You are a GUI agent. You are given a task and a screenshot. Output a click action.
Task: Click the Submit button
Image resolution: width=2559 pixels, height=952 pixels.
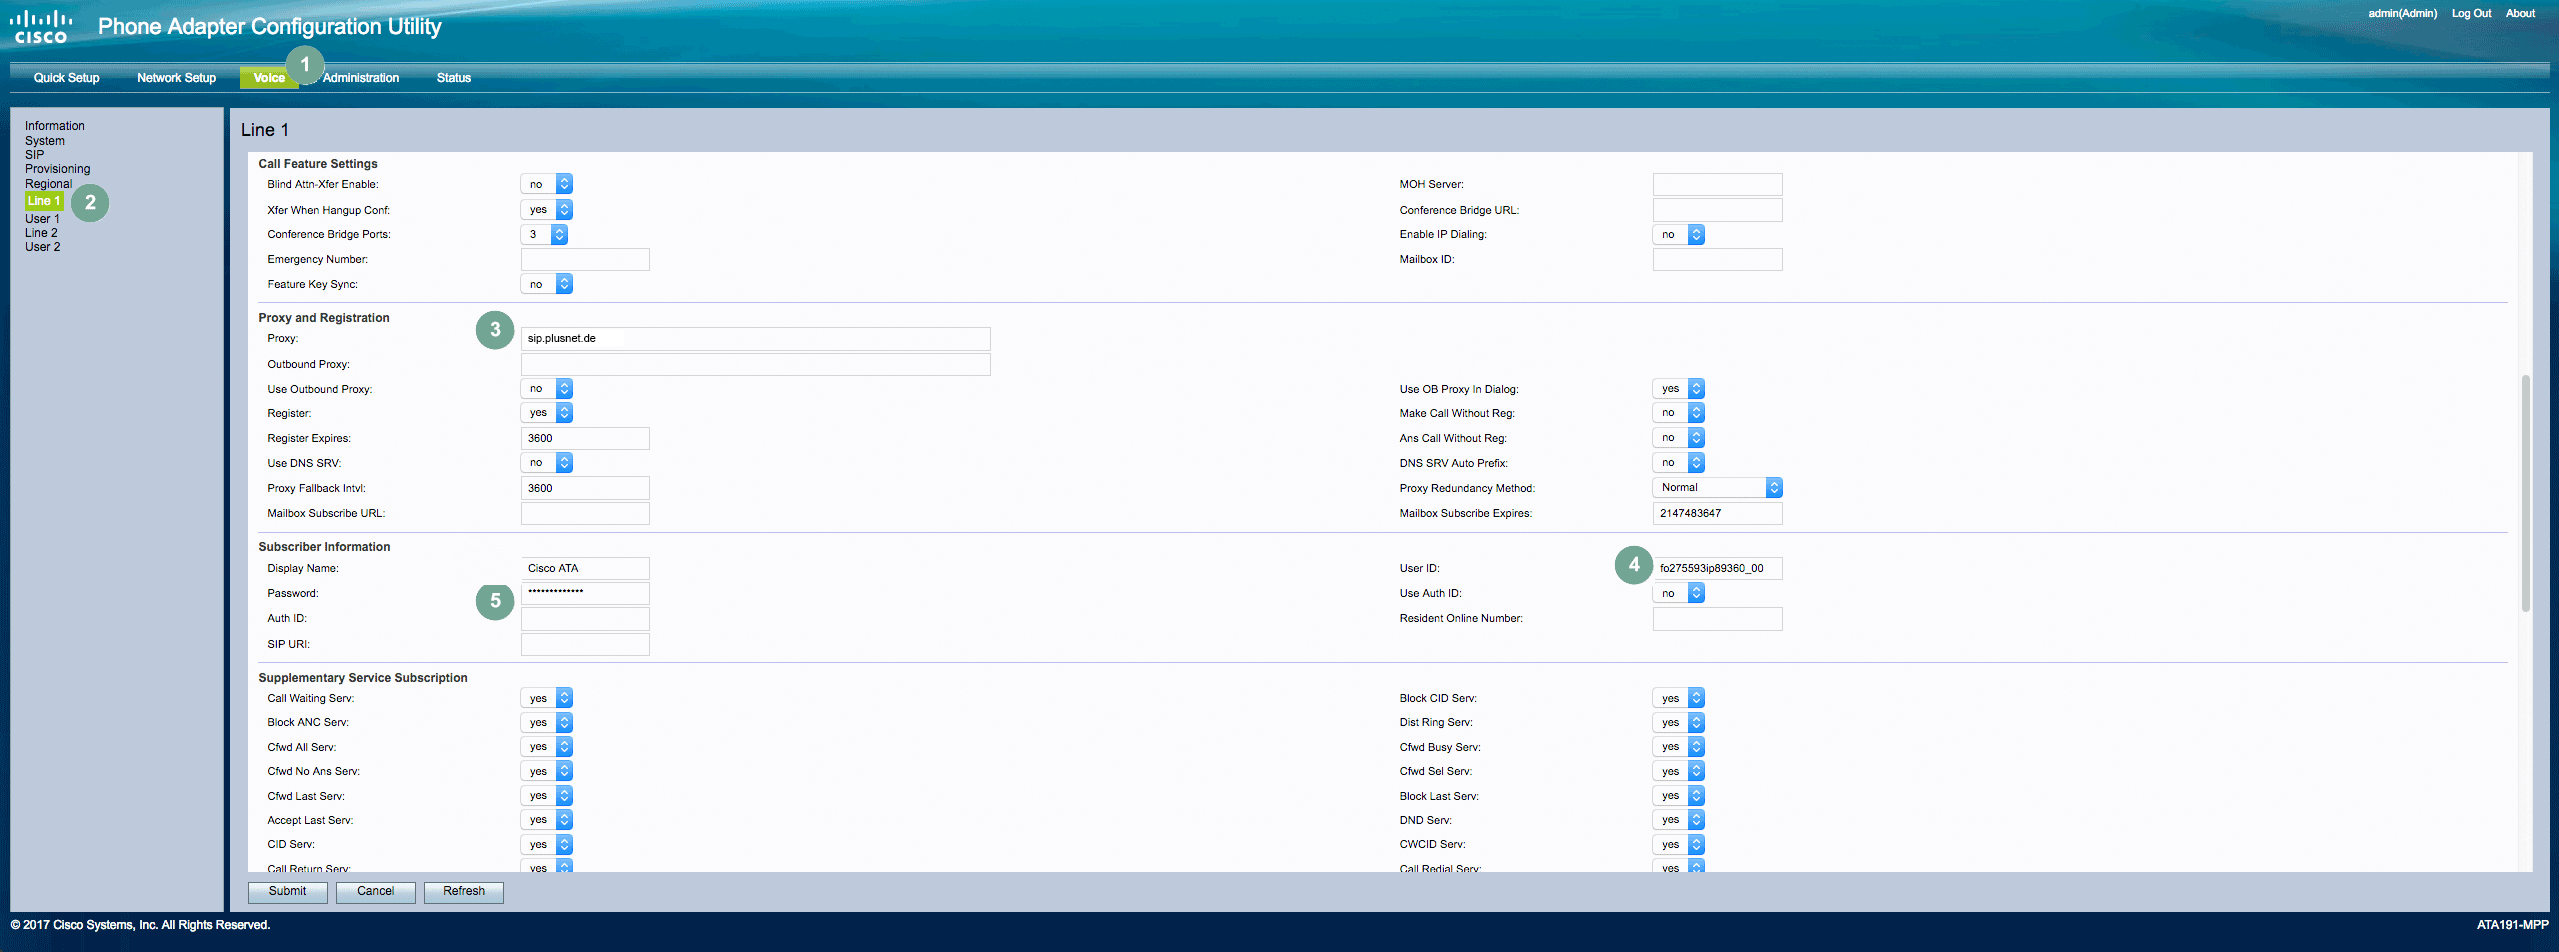click(x=288, y=891)
